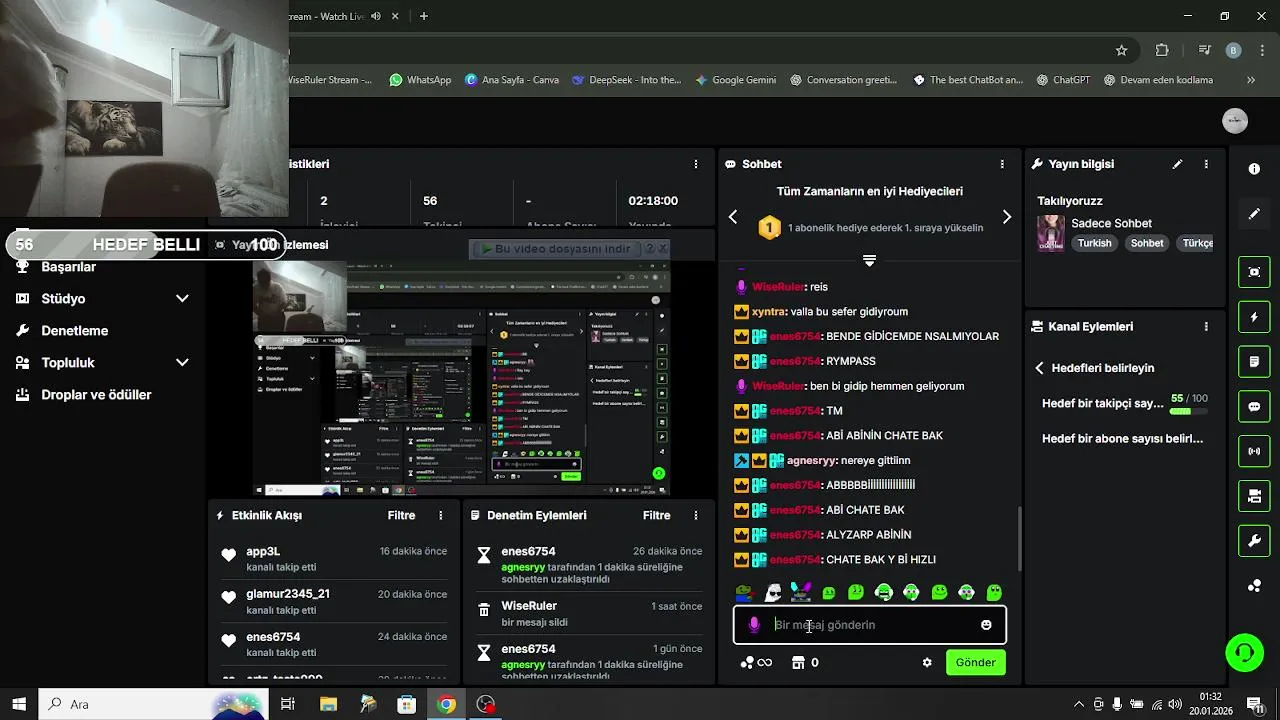Click the pencil edit icon in right sidebar

coord(1254,214)
